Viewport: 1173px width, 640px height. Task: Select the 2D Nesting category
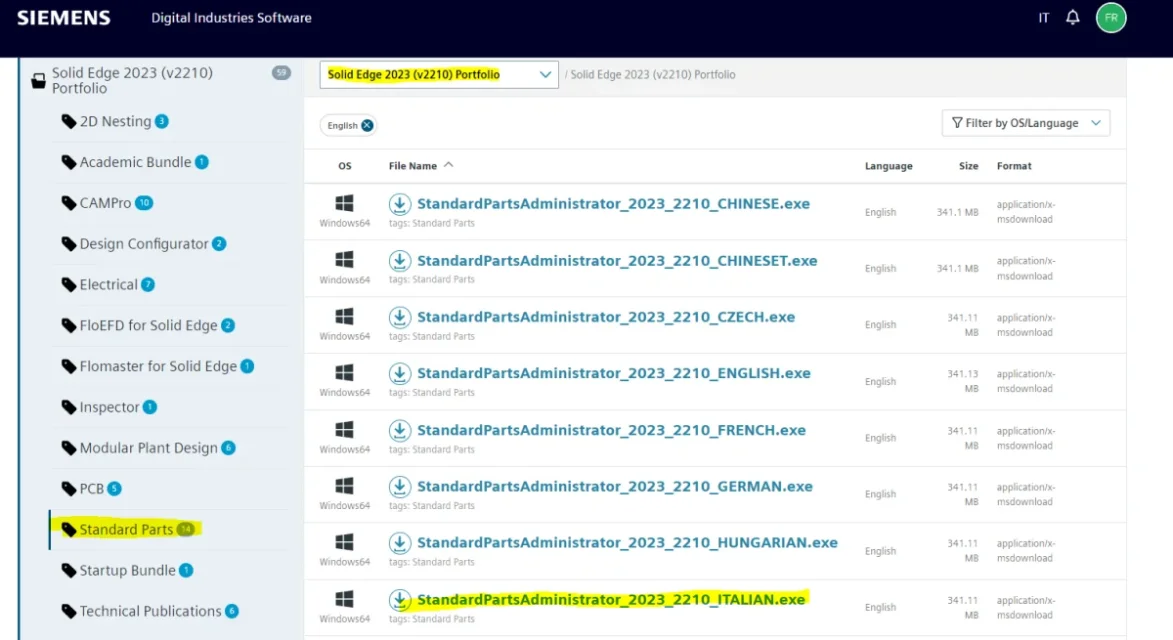[115, 121]
